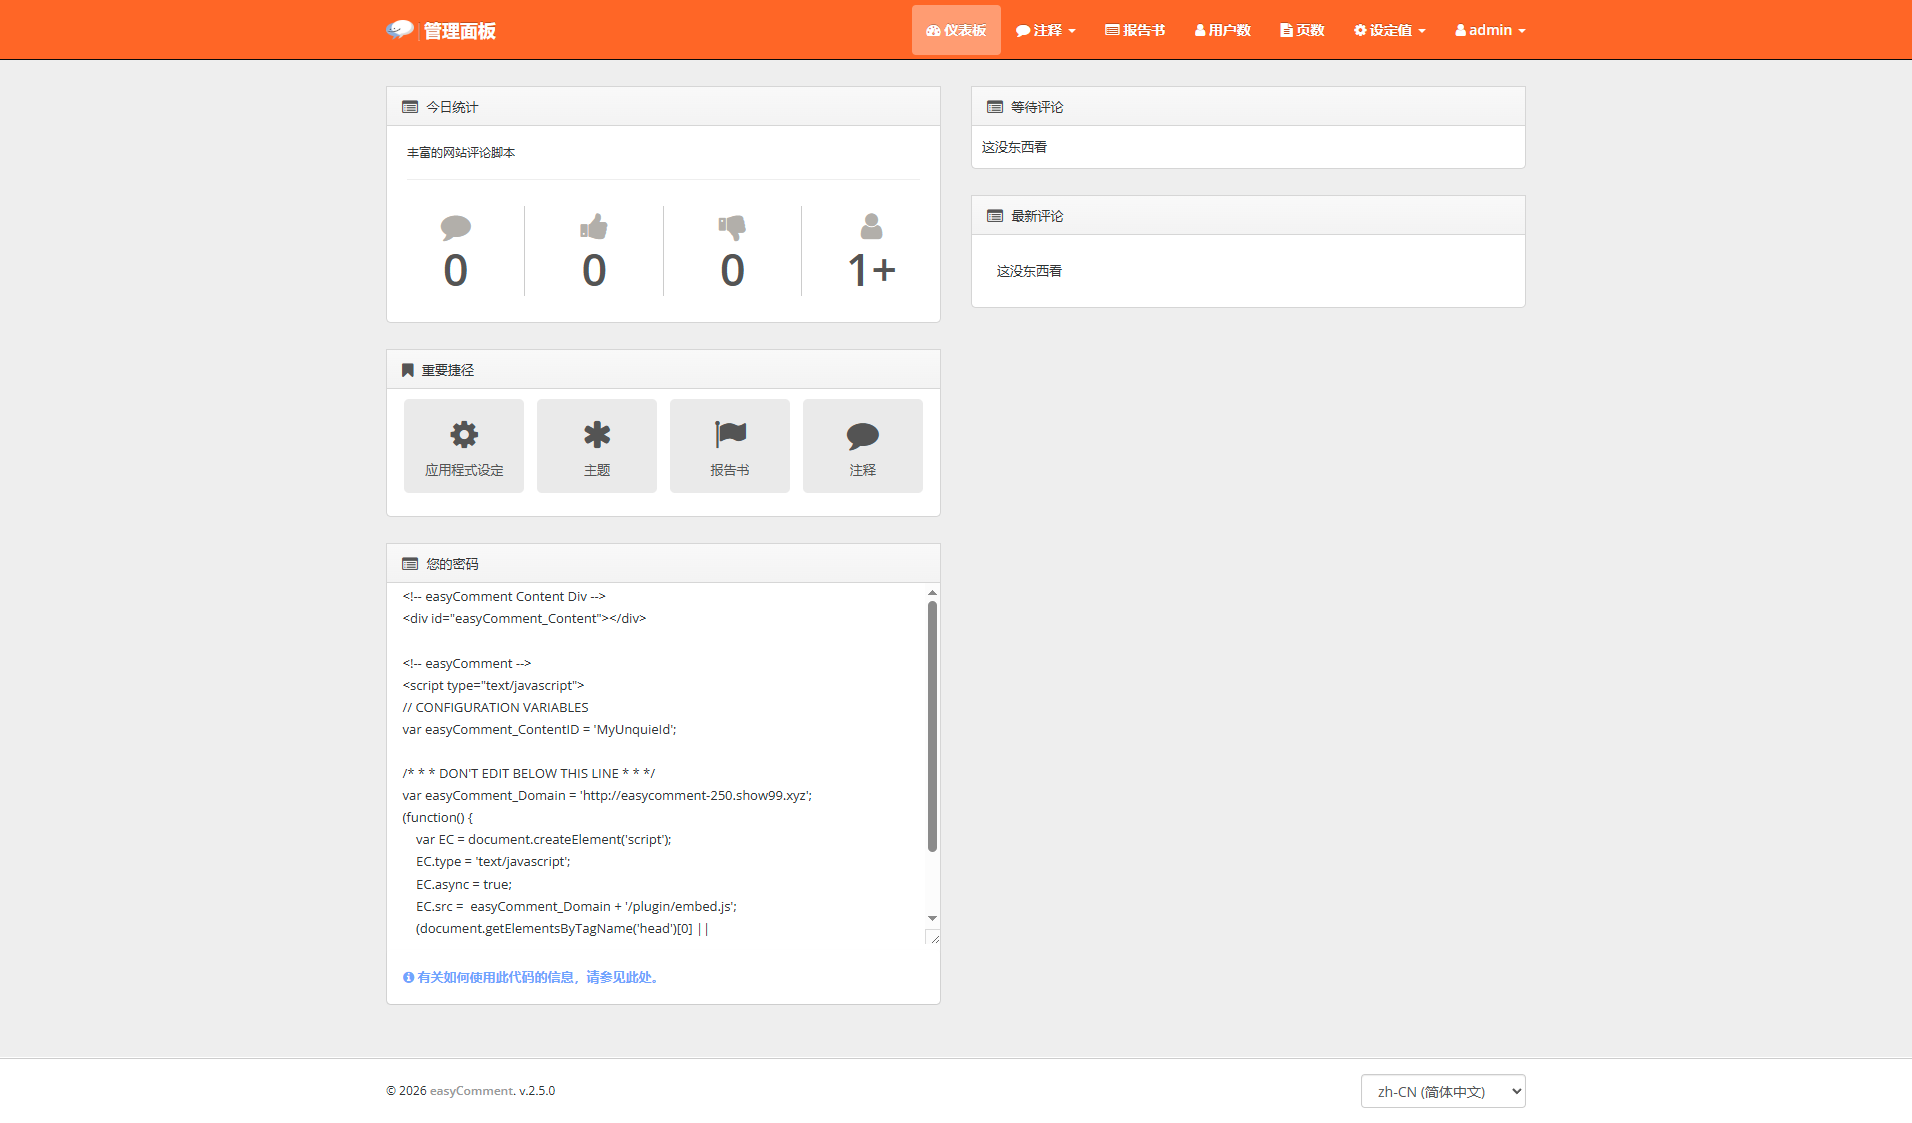Open the 页数 pages menu item
The image size is (1912, 1123).
click(1302, 30)
